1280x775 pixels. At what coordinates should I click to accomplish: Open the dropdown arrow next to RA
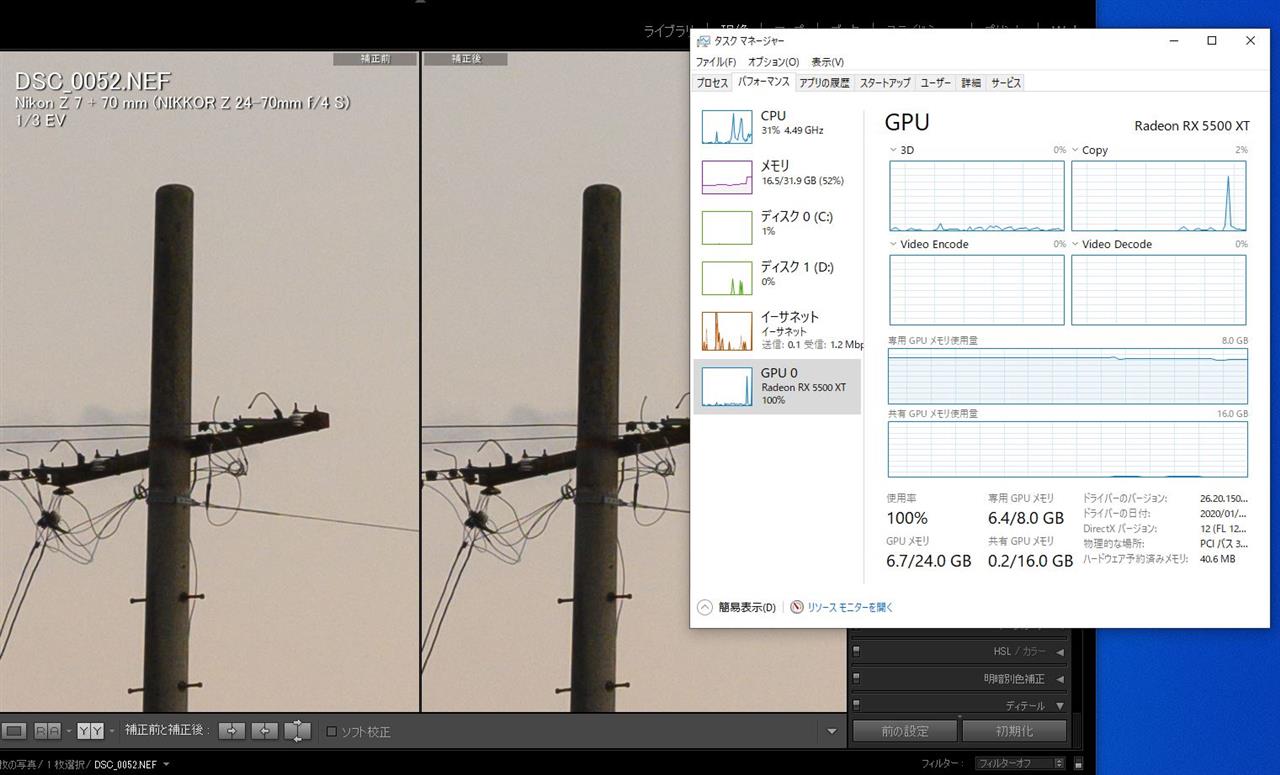tap(69, 731)
